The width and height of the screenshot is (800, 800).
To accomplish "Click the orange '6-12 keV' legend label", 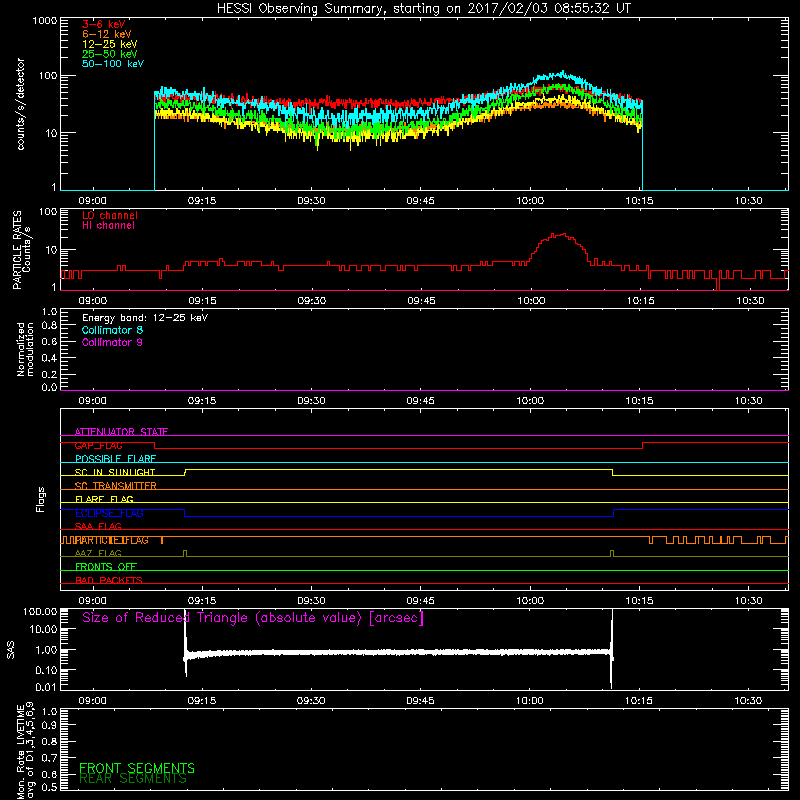I will tap(107, 34).
